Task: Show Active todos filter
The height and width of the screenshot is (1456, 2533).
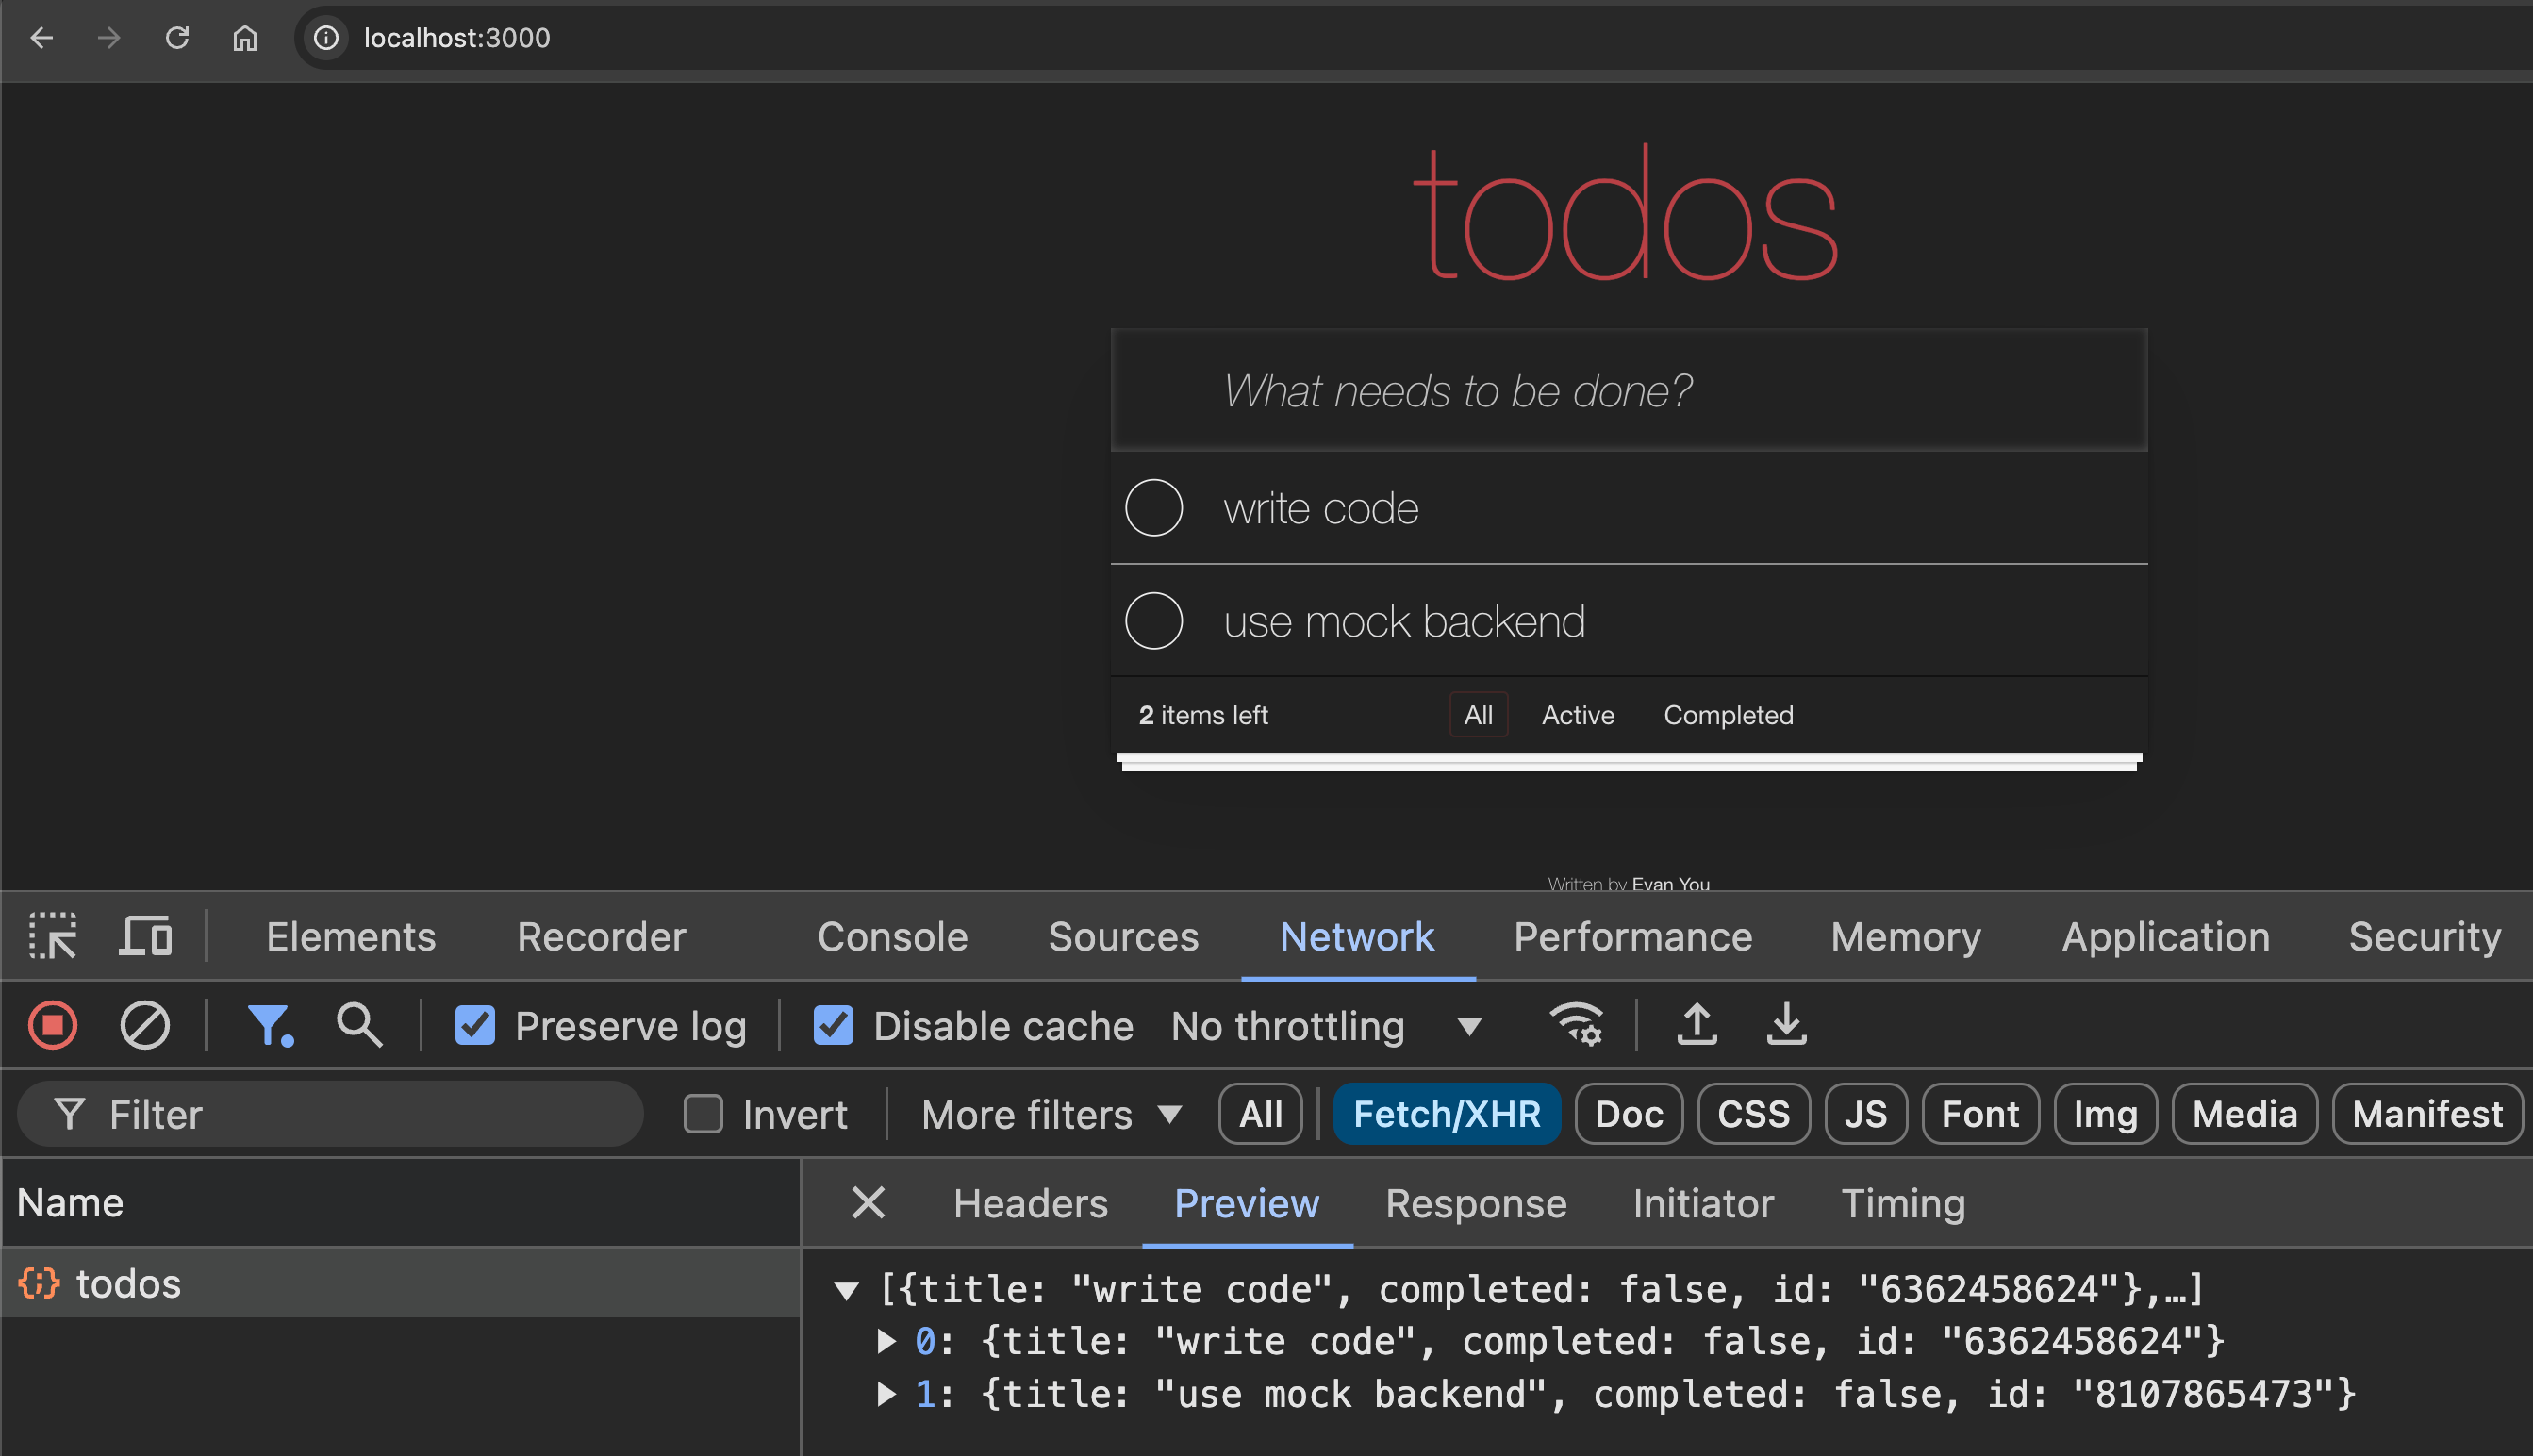Action: (x=1577, y=715)
